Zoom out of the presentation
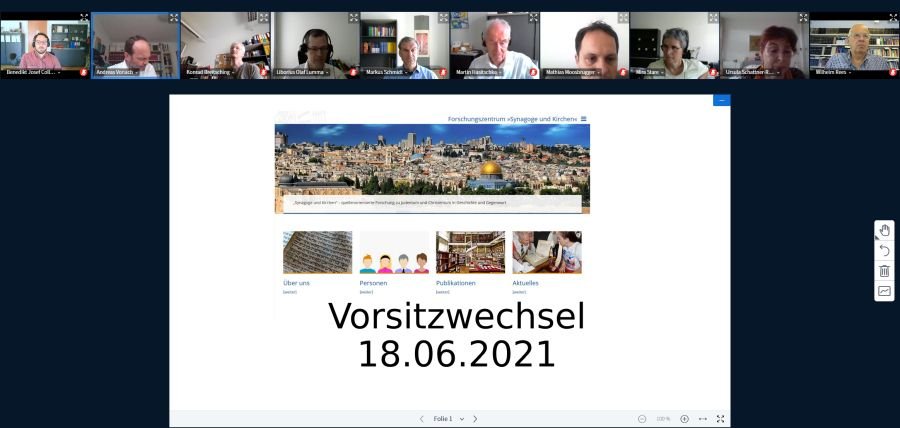900x428 pixels. click(x=642, y=419)
